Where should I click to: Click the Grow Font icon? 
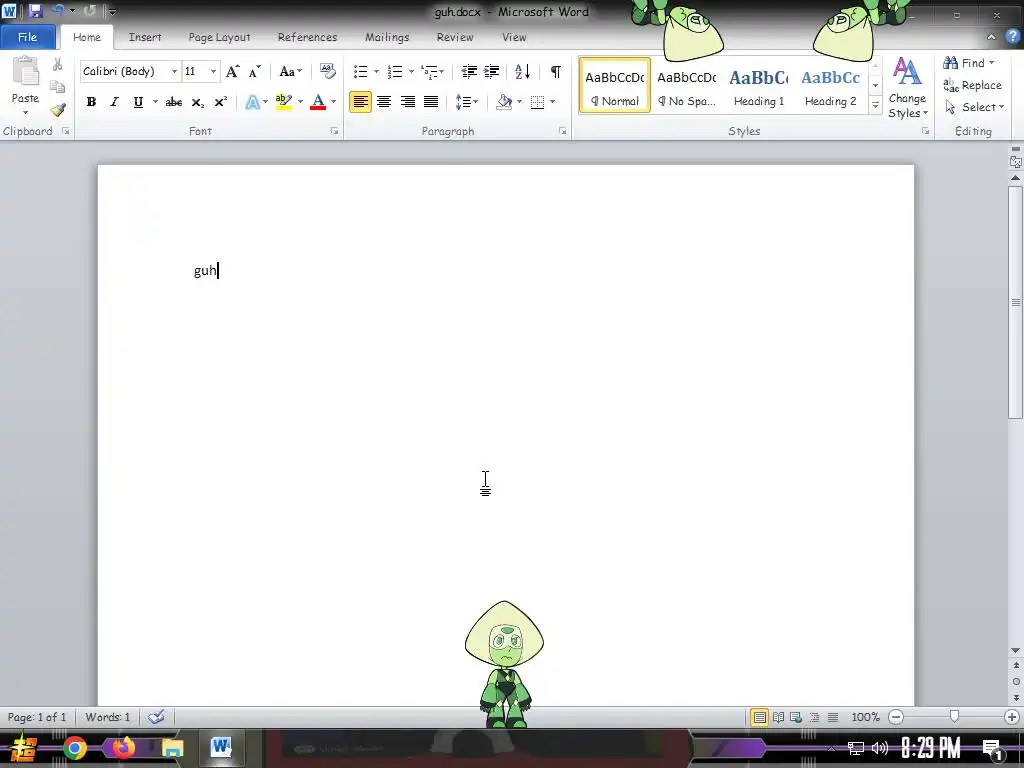coord(232,71)
